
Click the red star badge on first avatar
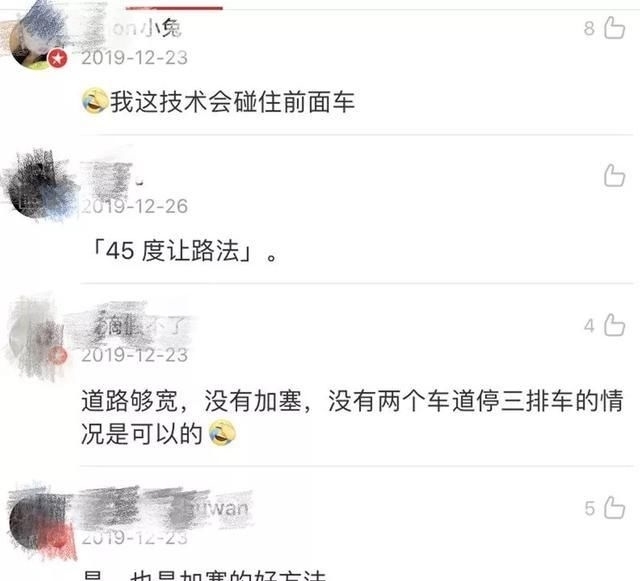58,58
